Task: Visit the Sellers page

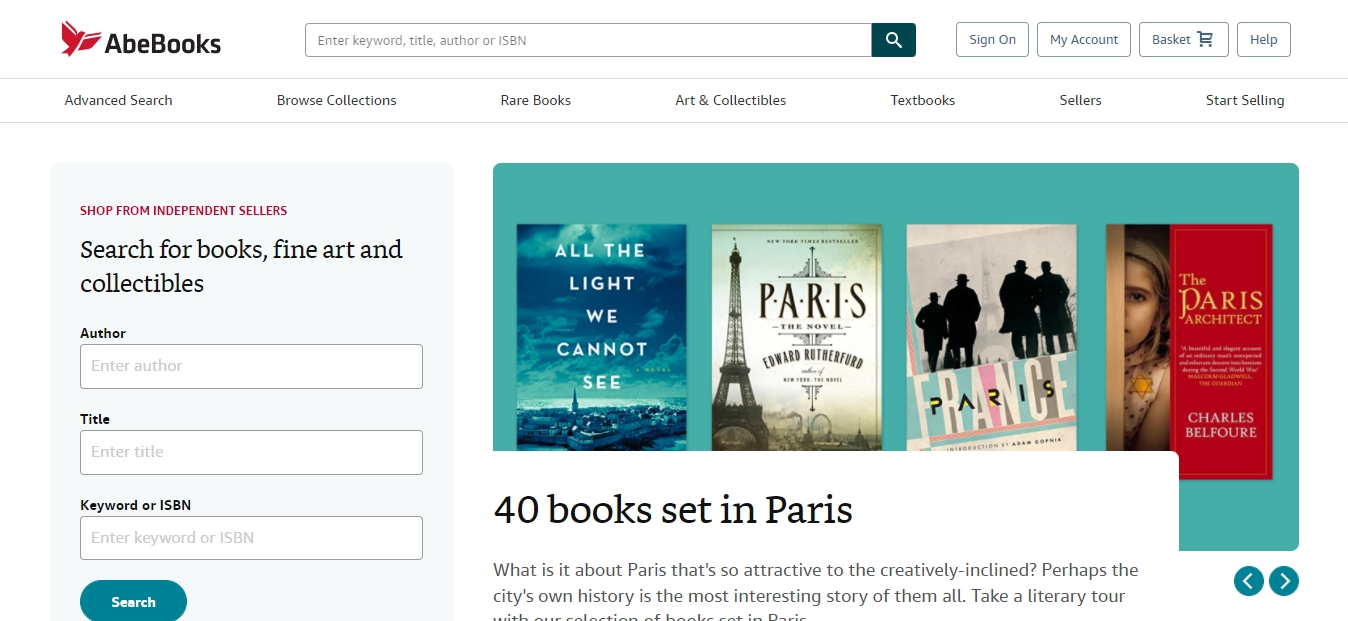Action: [1081, 100]
